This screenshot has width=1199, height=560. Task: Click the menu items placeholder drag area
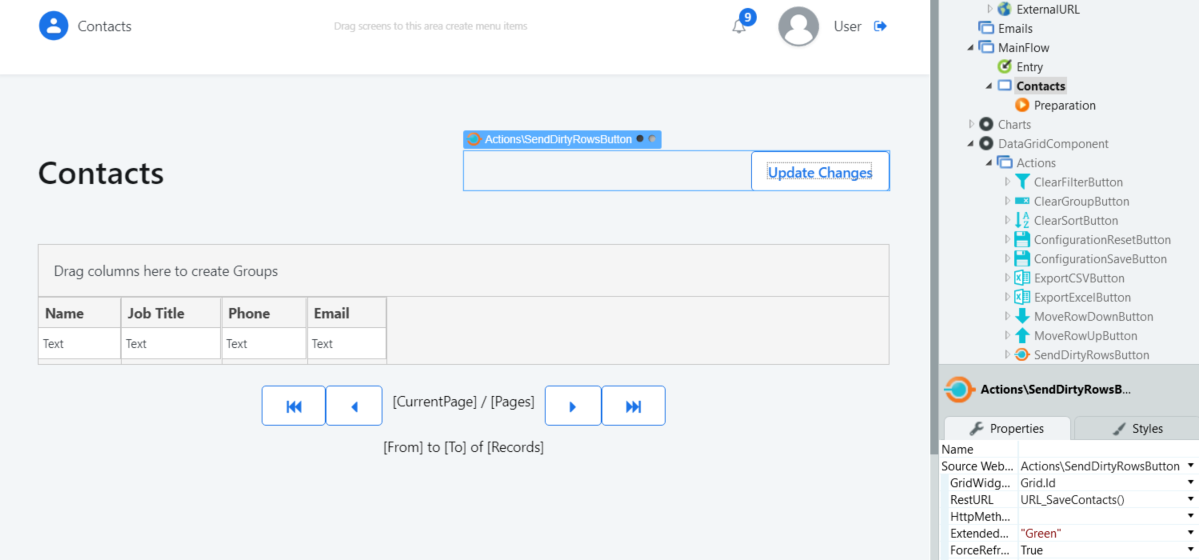431,26
